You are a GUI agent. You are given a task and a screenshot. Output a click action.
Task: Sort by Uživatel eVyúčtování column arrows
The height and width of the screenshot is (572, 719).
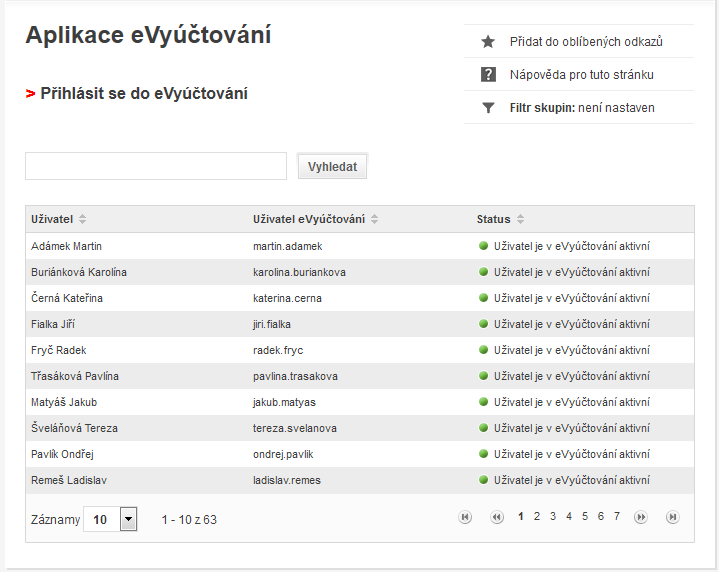[375, 219]
